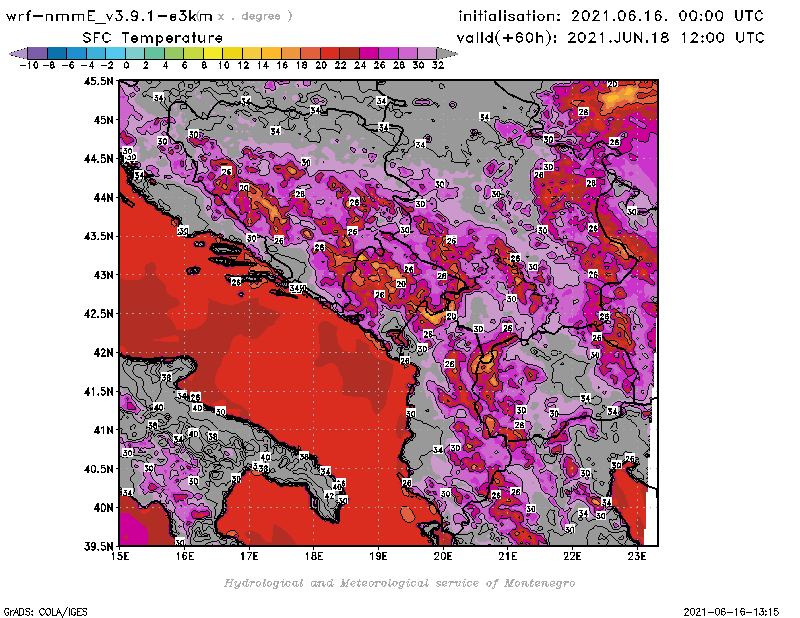Screen dimensions: 800x618
Task: Click the 40N latitude axis label
Action: click(x=103, y=508)
